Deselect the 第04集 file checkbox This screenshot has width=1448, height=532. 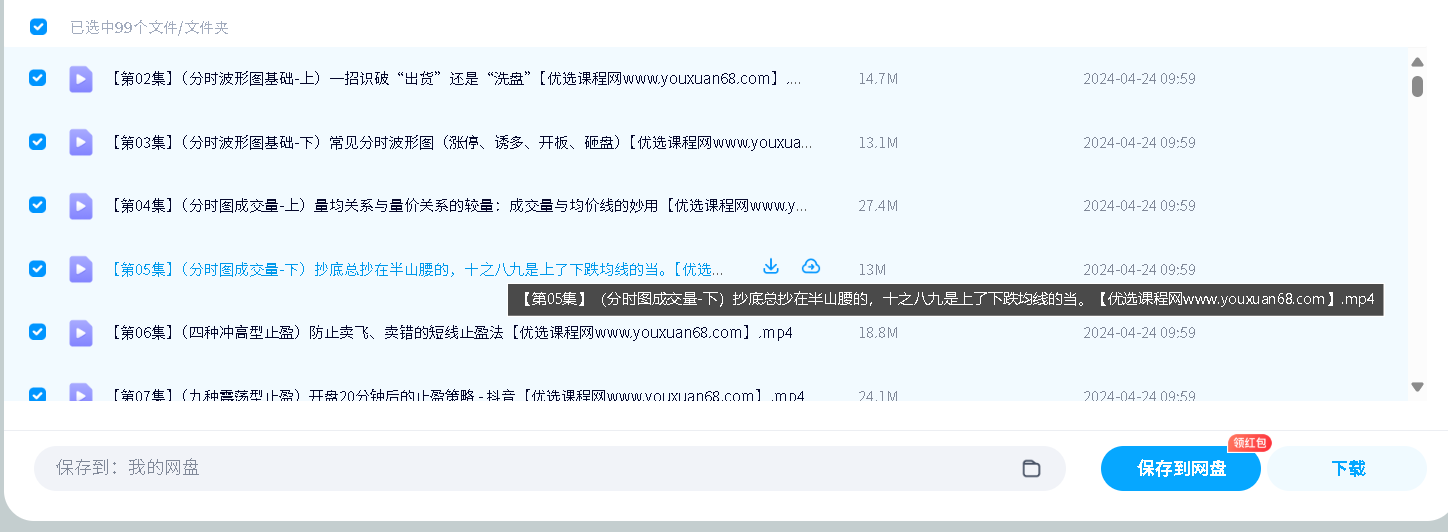38,205
